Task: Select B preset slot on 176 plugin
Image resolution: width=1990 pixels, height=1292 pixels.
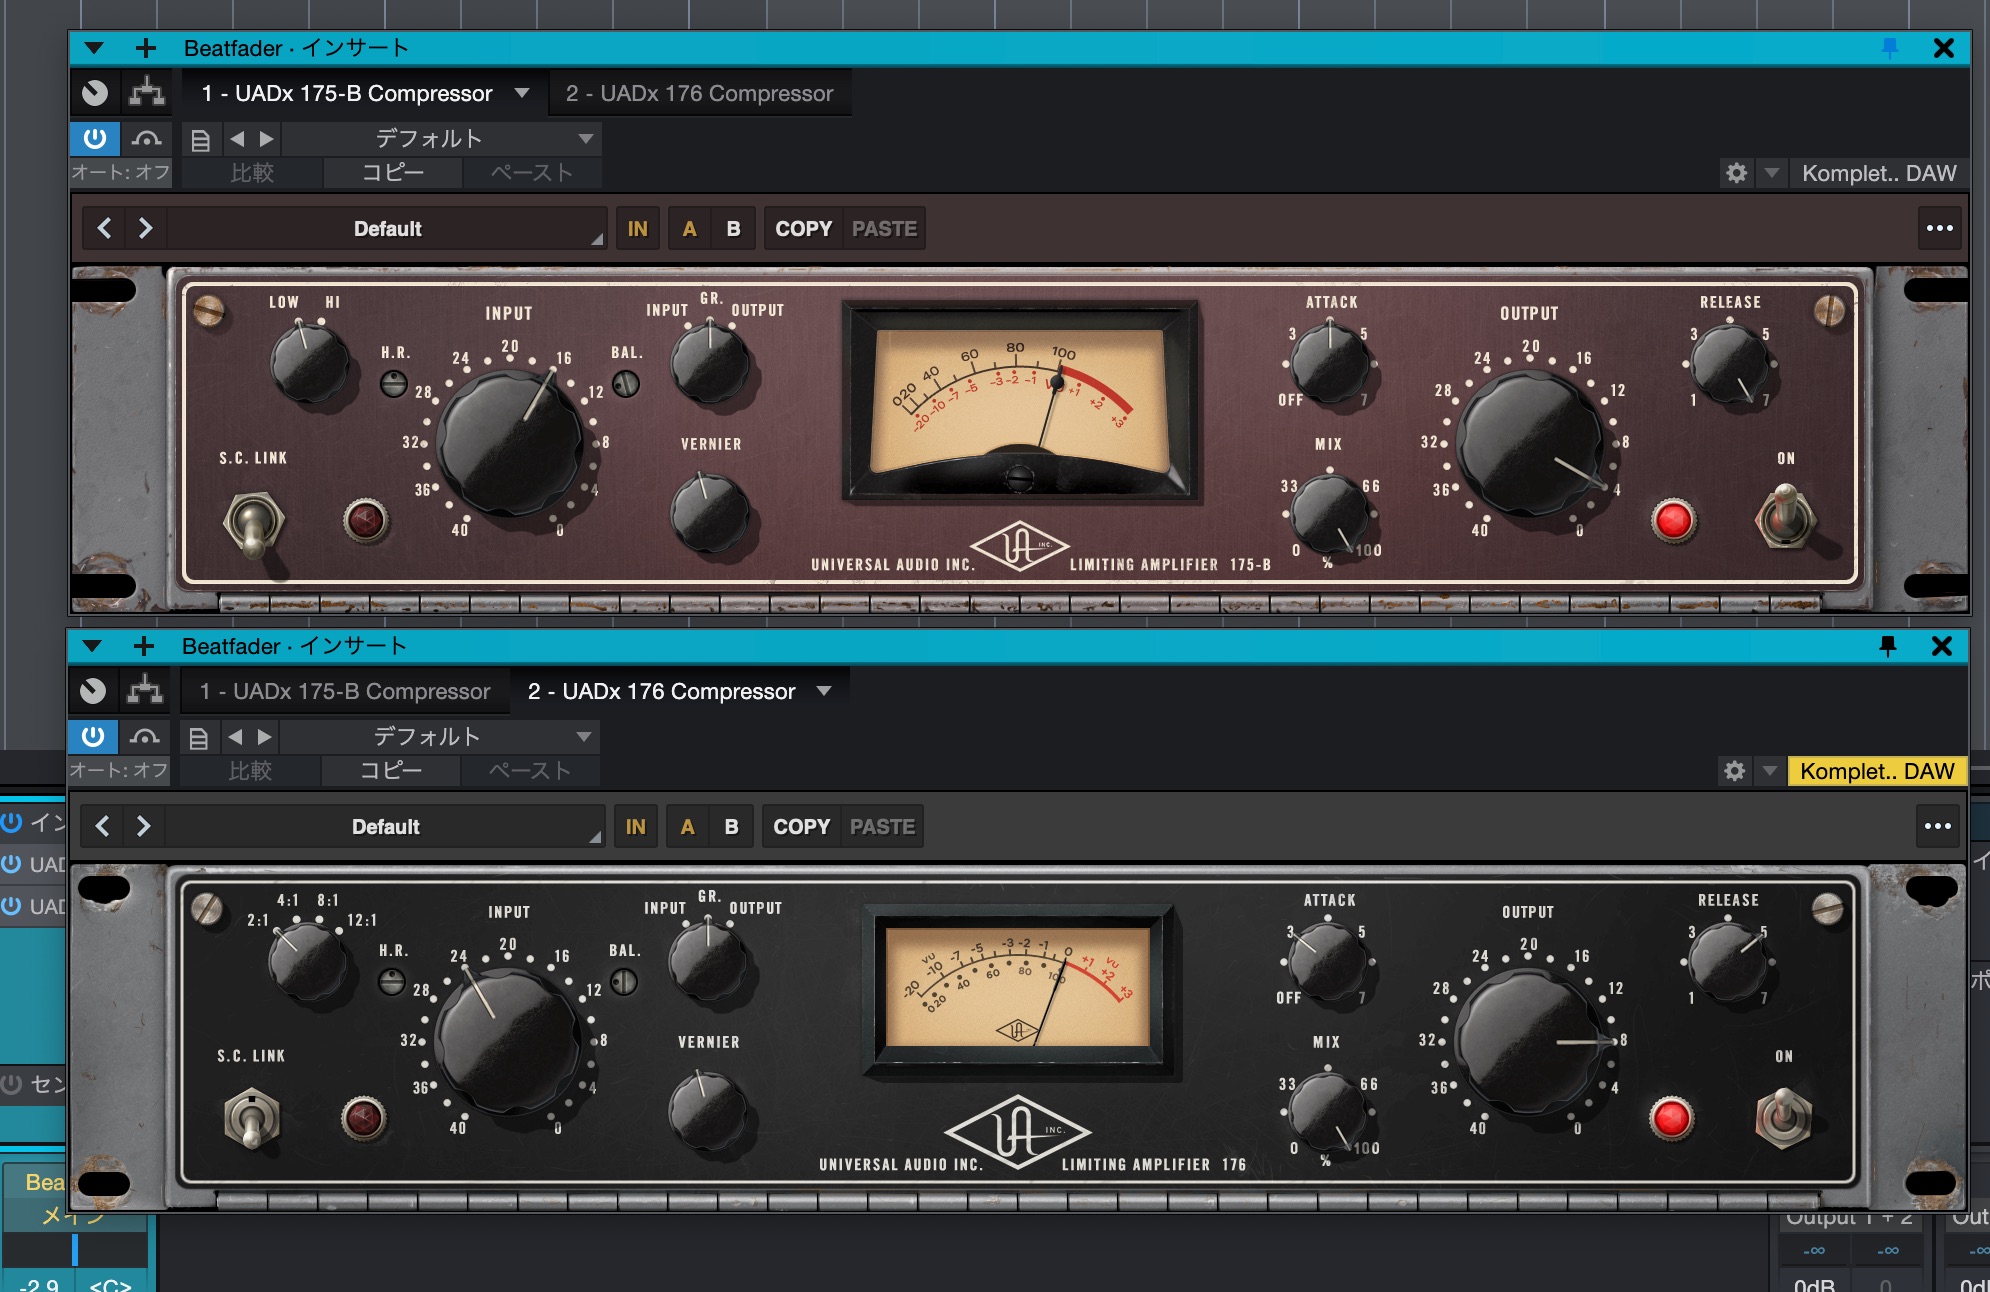Action: (731, 826)
